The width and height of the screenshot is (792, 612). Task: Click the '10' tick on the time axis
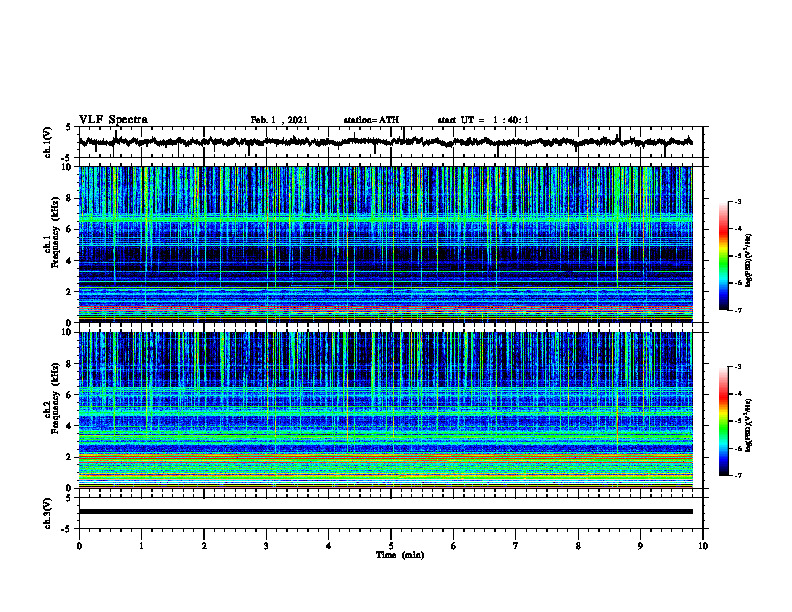(x=703, y=546)
